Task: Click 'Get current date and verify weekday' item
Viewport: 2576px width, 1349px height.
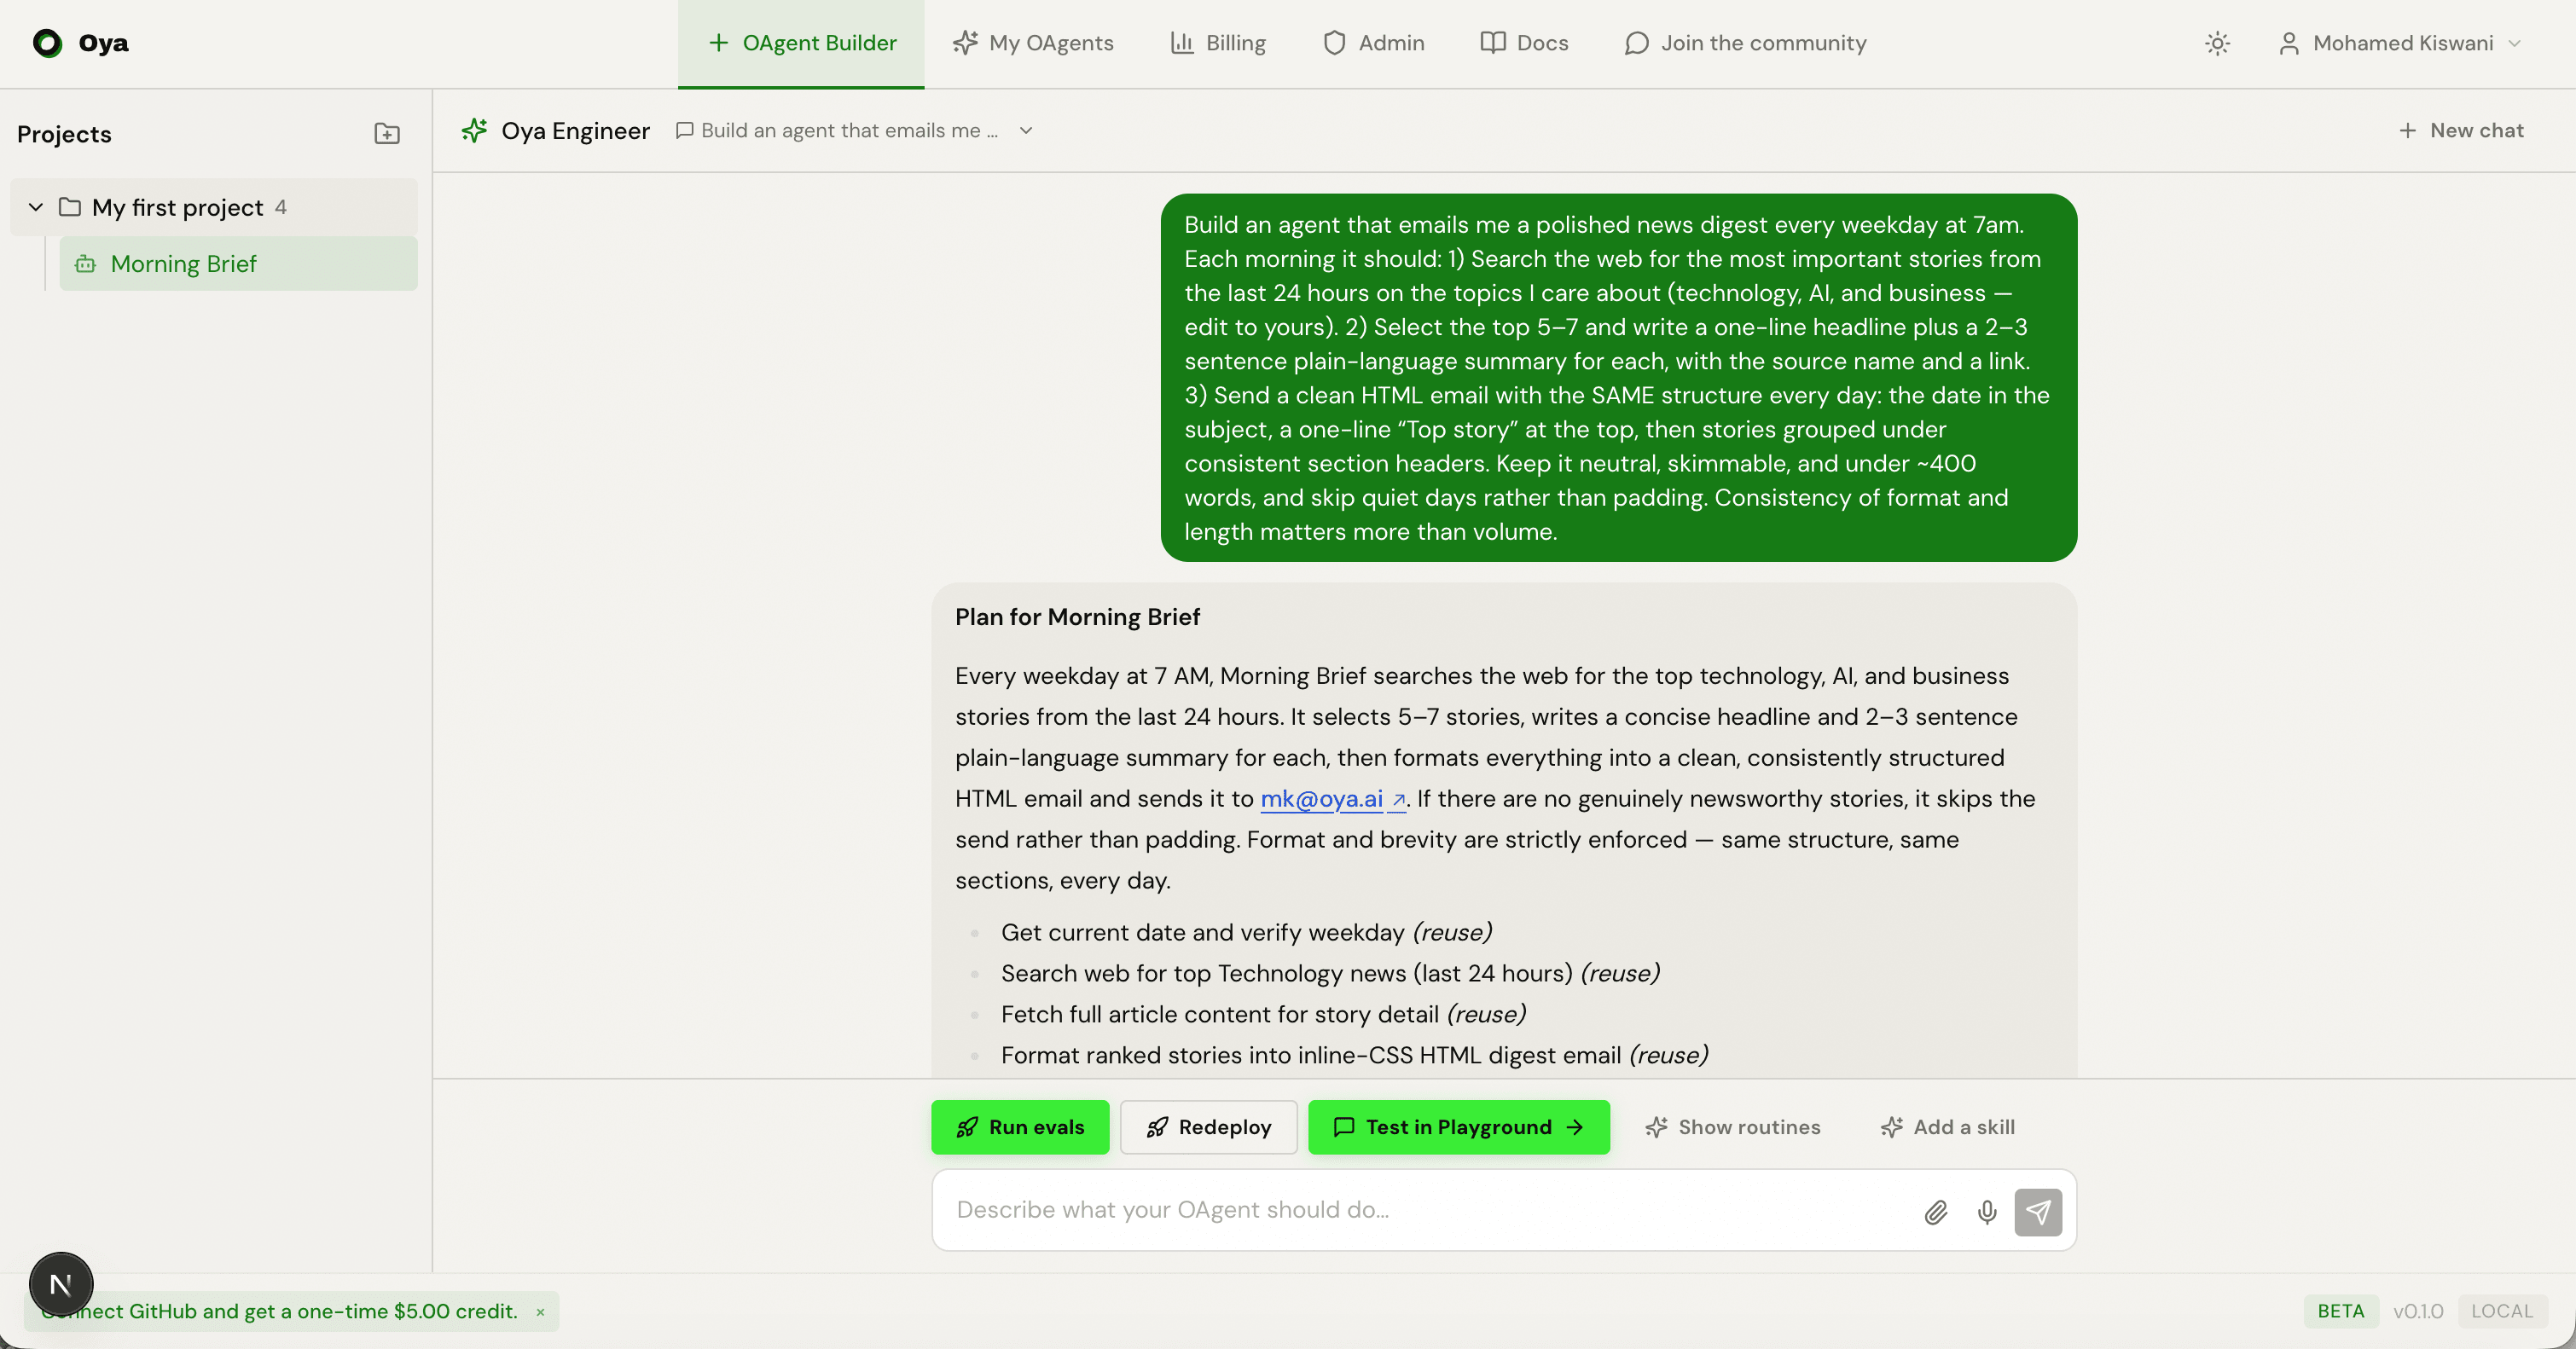Action: [x=1246, y=932]
